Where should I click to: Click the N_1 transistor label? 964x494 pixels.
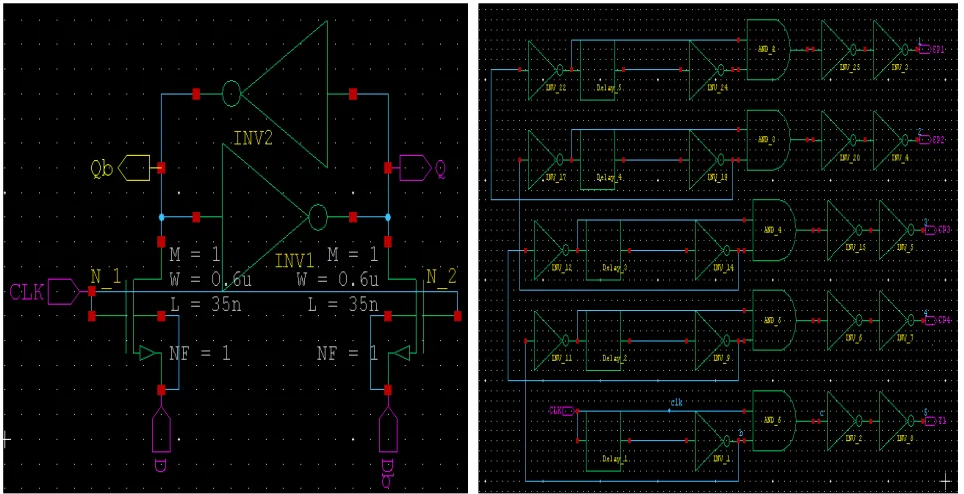click(x=105, y=276)
